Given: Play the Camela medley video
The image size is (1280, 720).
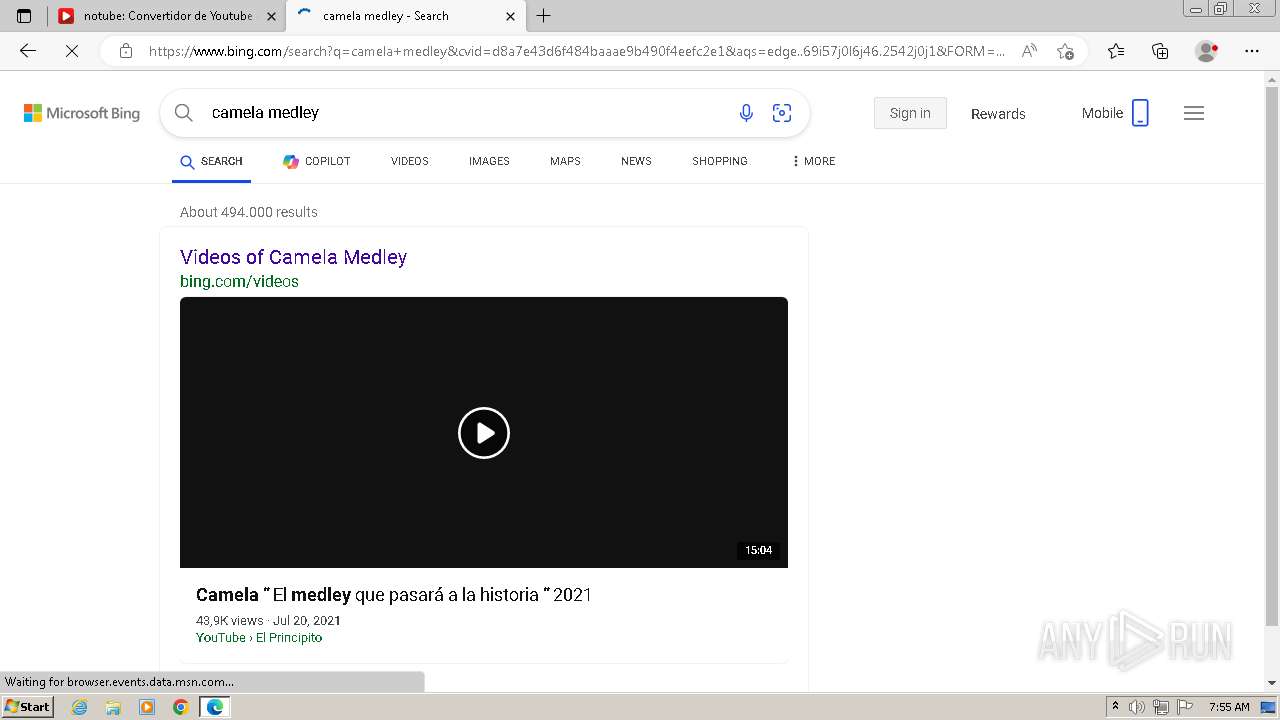Looking at the screenshot, I should click(x=484, y=433).
